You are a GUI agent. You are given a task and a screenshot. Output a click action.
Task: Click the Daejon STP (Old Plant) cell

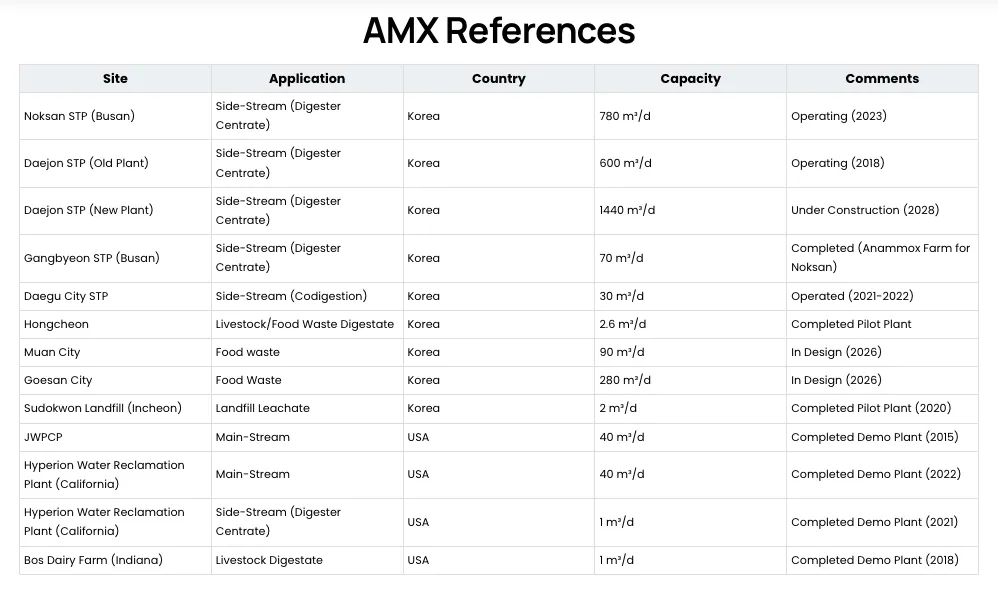point(86,163)
